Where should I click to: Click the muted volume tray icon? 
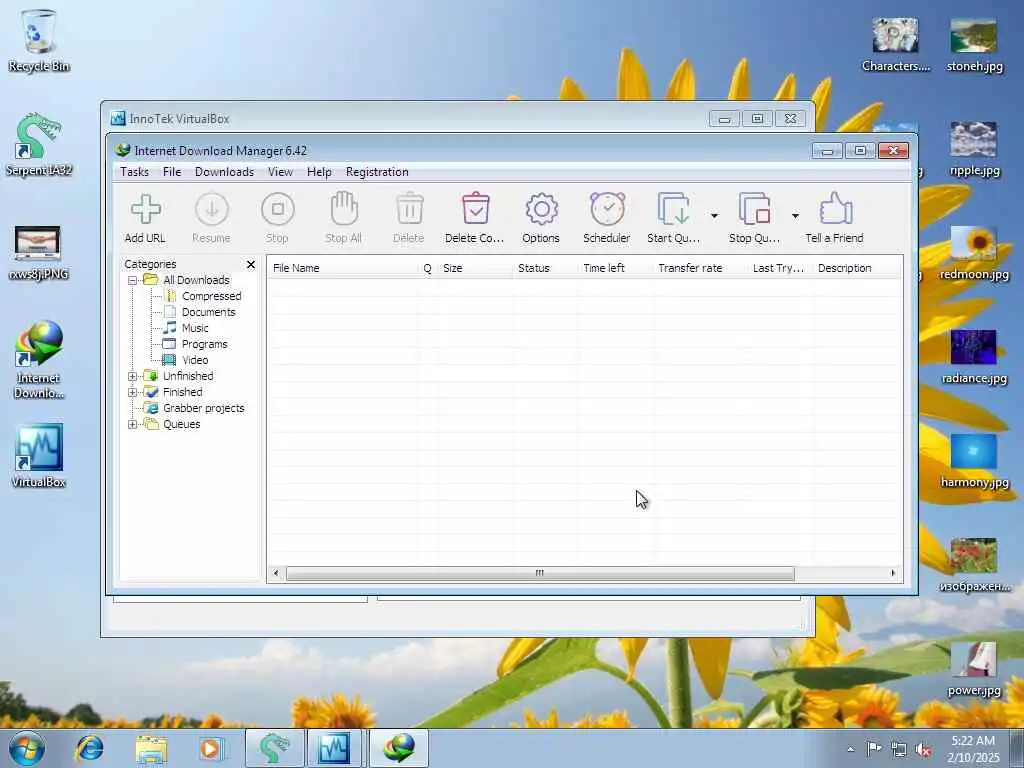pos(923,750)
